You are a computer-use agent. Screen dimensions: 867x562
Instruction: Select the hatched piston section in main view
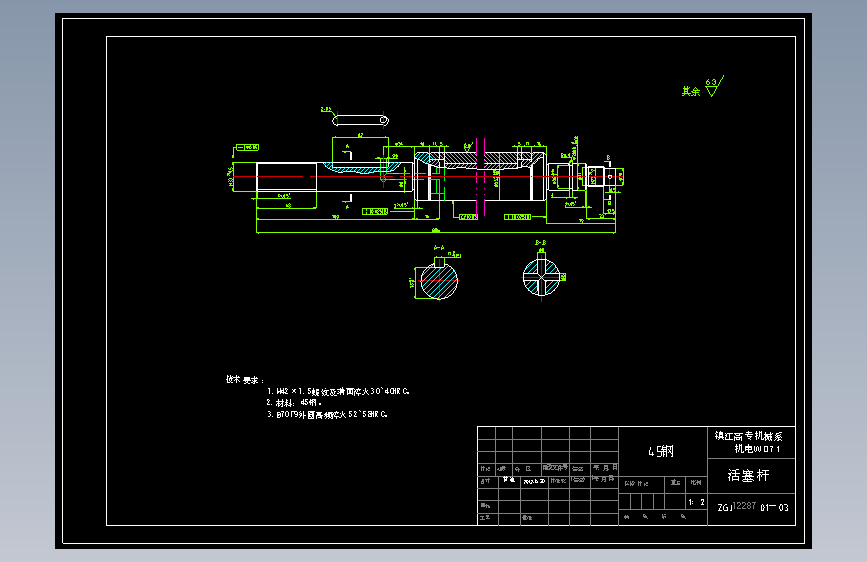(479, 160)
